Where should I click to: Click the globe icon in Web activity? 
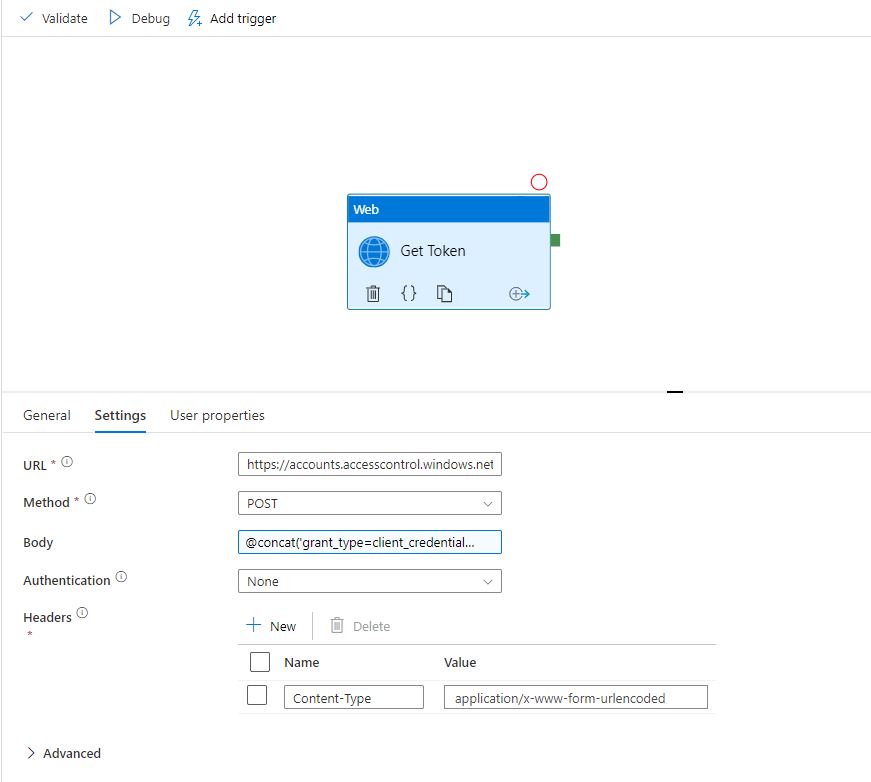coord(374,251)
